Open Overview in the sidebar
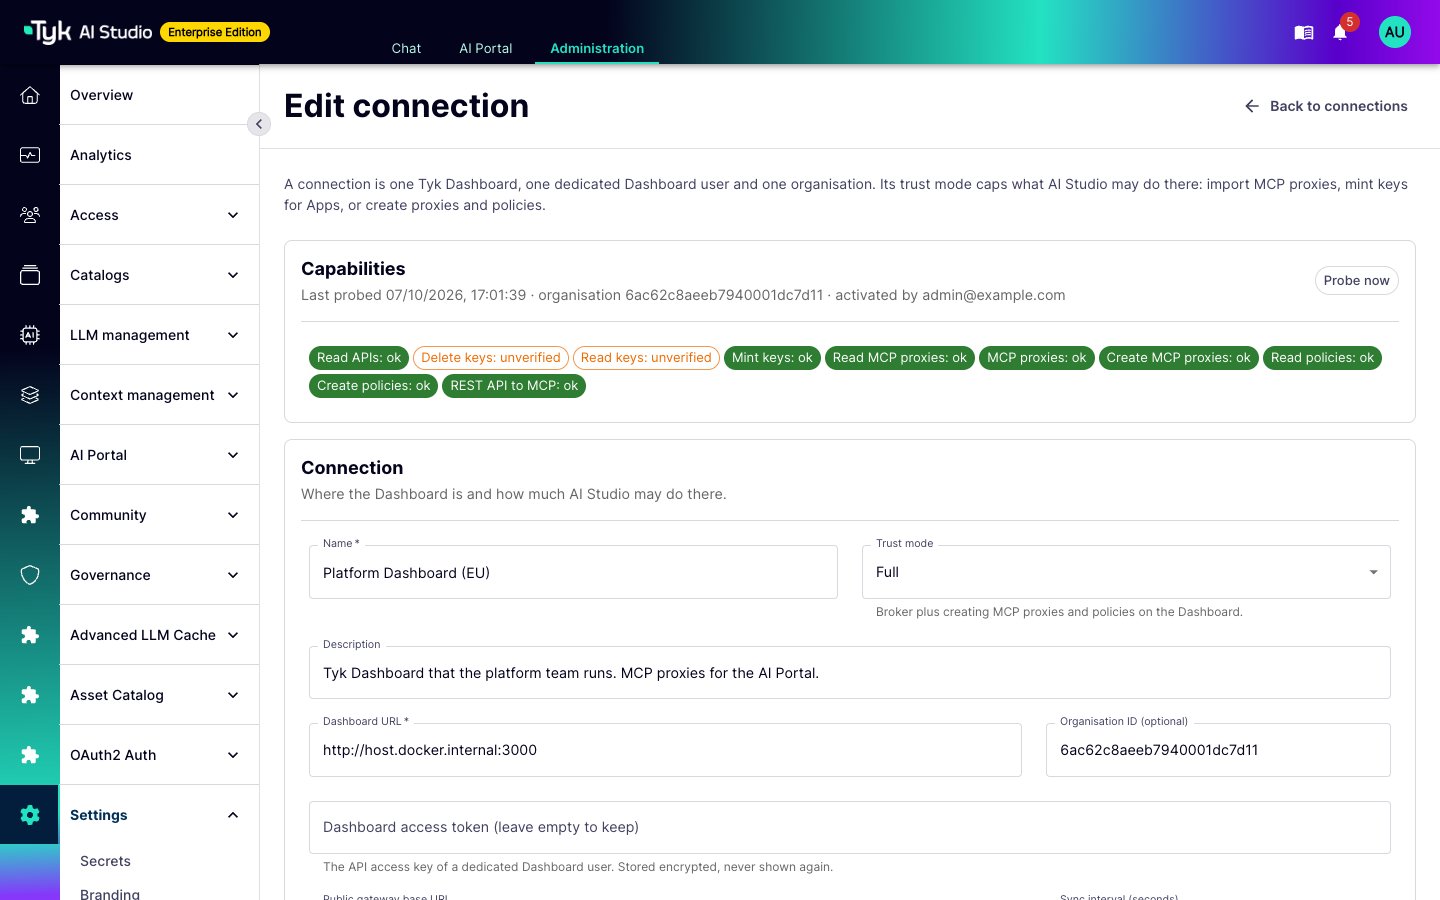The image size is (1440, 900). click(x=159, y=95)
